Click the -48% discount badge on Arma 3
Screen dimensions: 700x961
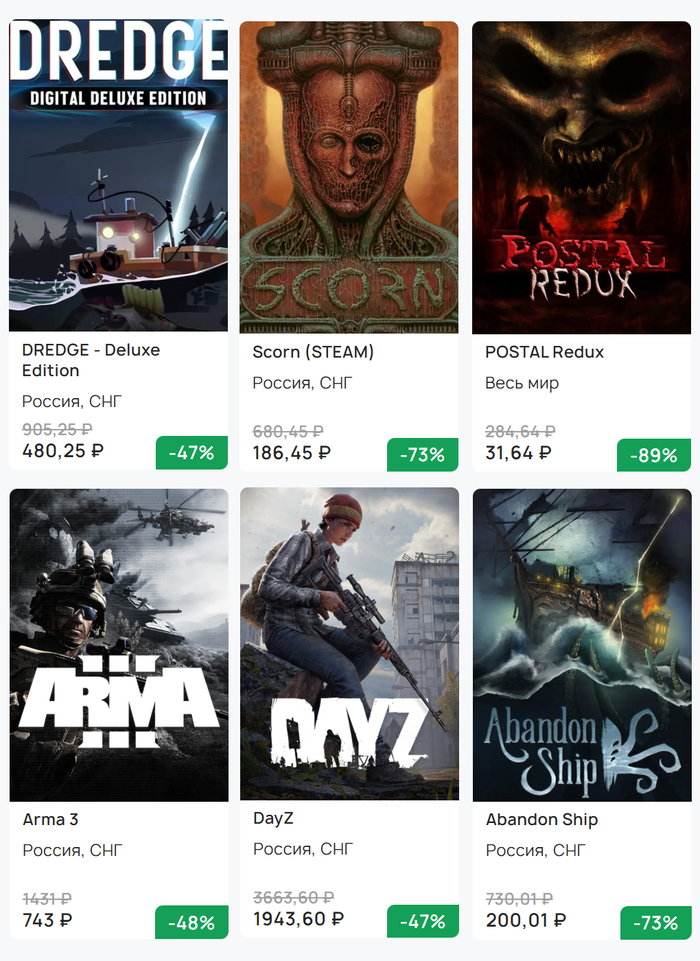click(192, 922)
